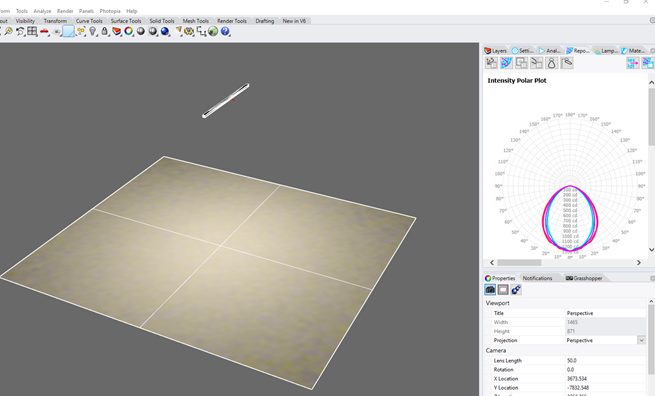Open the Surface Tools toolbar tab
The width and height of the screenshot is (655, 396).
pyautogui.click(x=126, y=21)
